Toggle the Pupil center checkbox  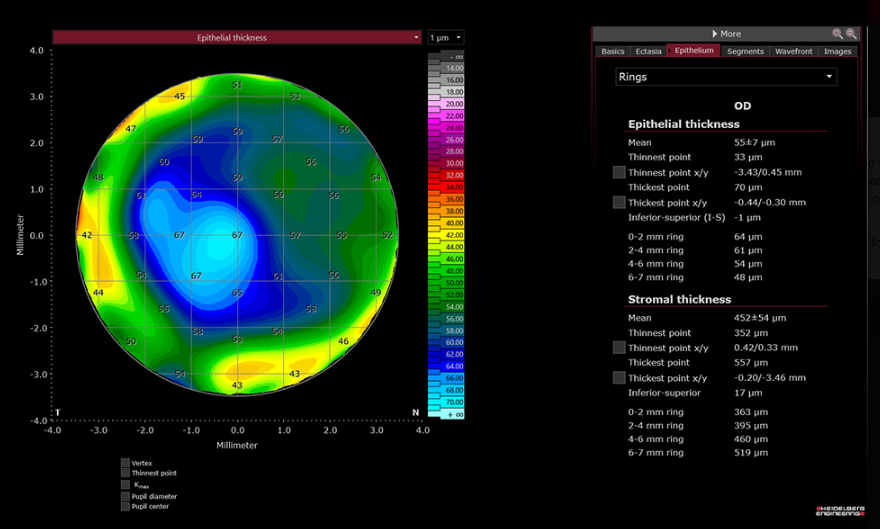[x=125, y=507]
